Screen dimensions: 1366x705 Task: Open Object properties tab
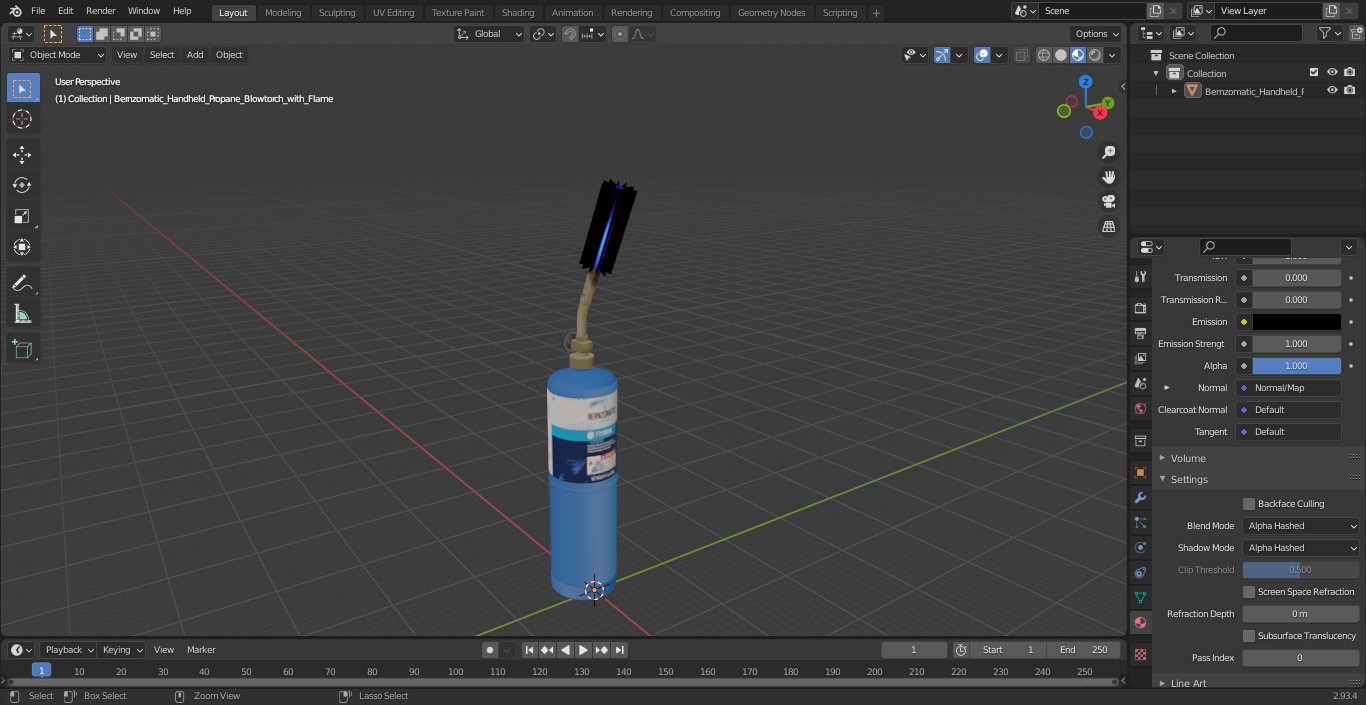point(1140,472)
